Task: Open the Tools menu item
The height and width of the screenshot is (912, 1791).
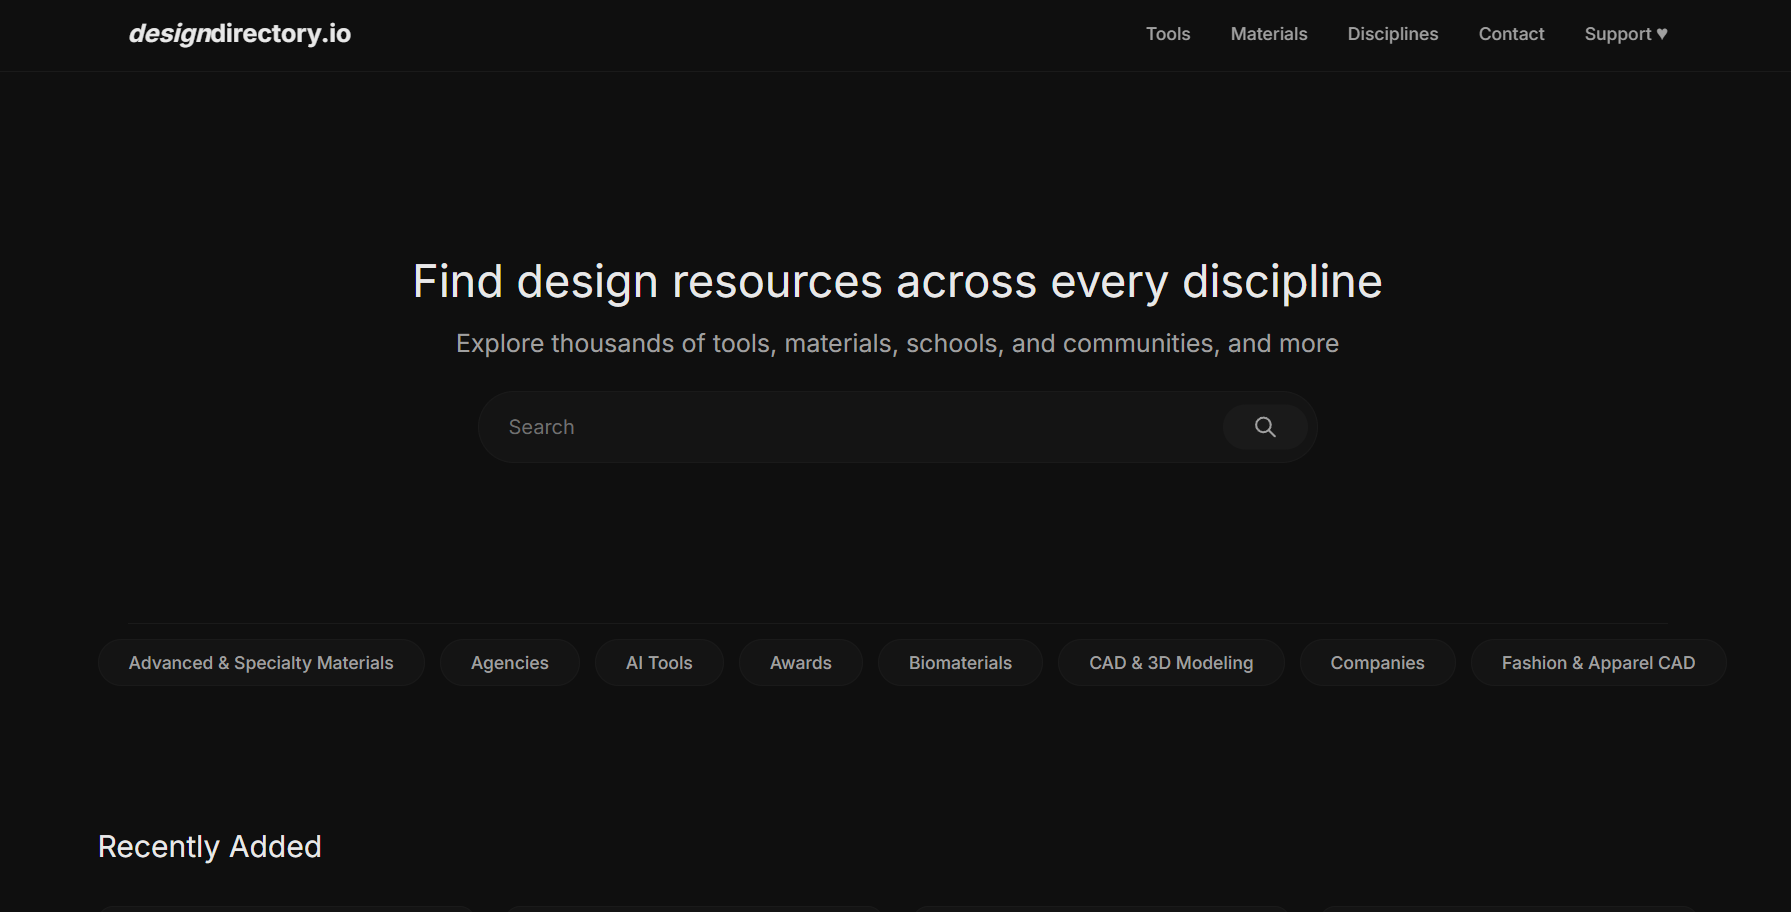Action: 1167,33
